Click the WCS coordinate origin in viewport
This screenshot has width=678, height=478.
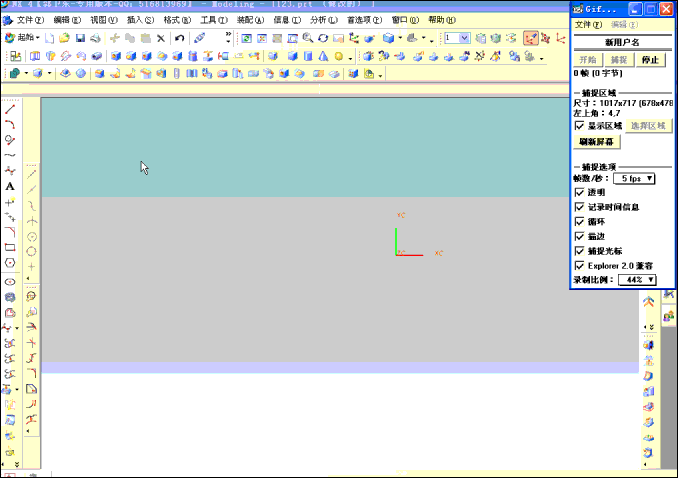[x=396, y=255]
